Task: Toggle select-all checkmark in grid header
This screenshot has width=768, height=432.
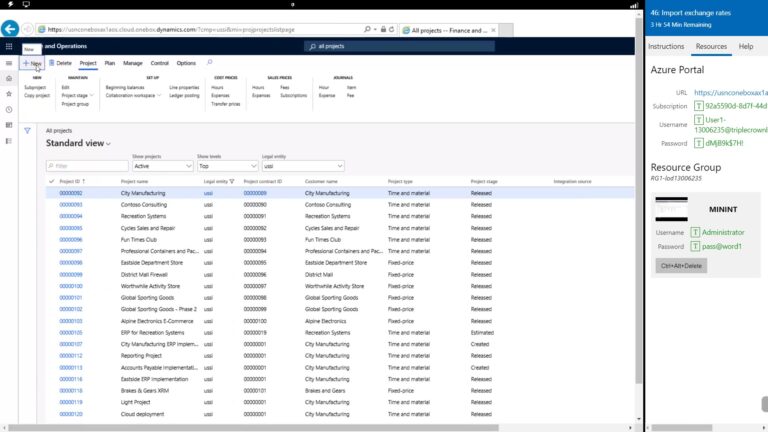Action: (51, 181)
